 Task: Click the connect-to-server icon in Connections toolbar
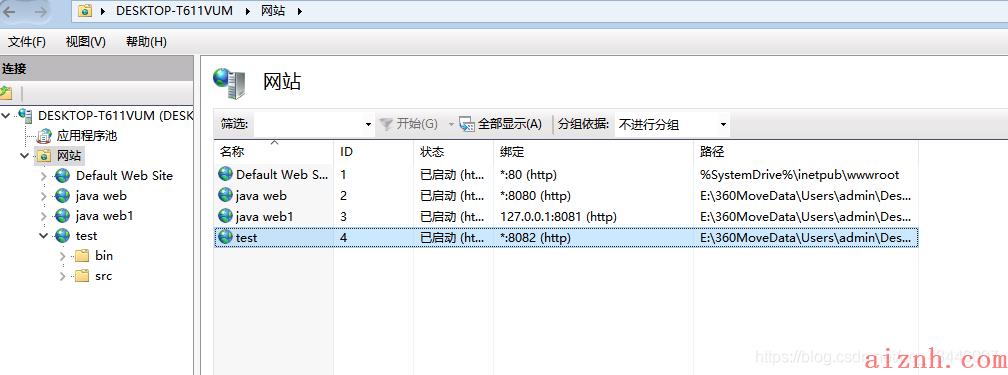point(6,93)
